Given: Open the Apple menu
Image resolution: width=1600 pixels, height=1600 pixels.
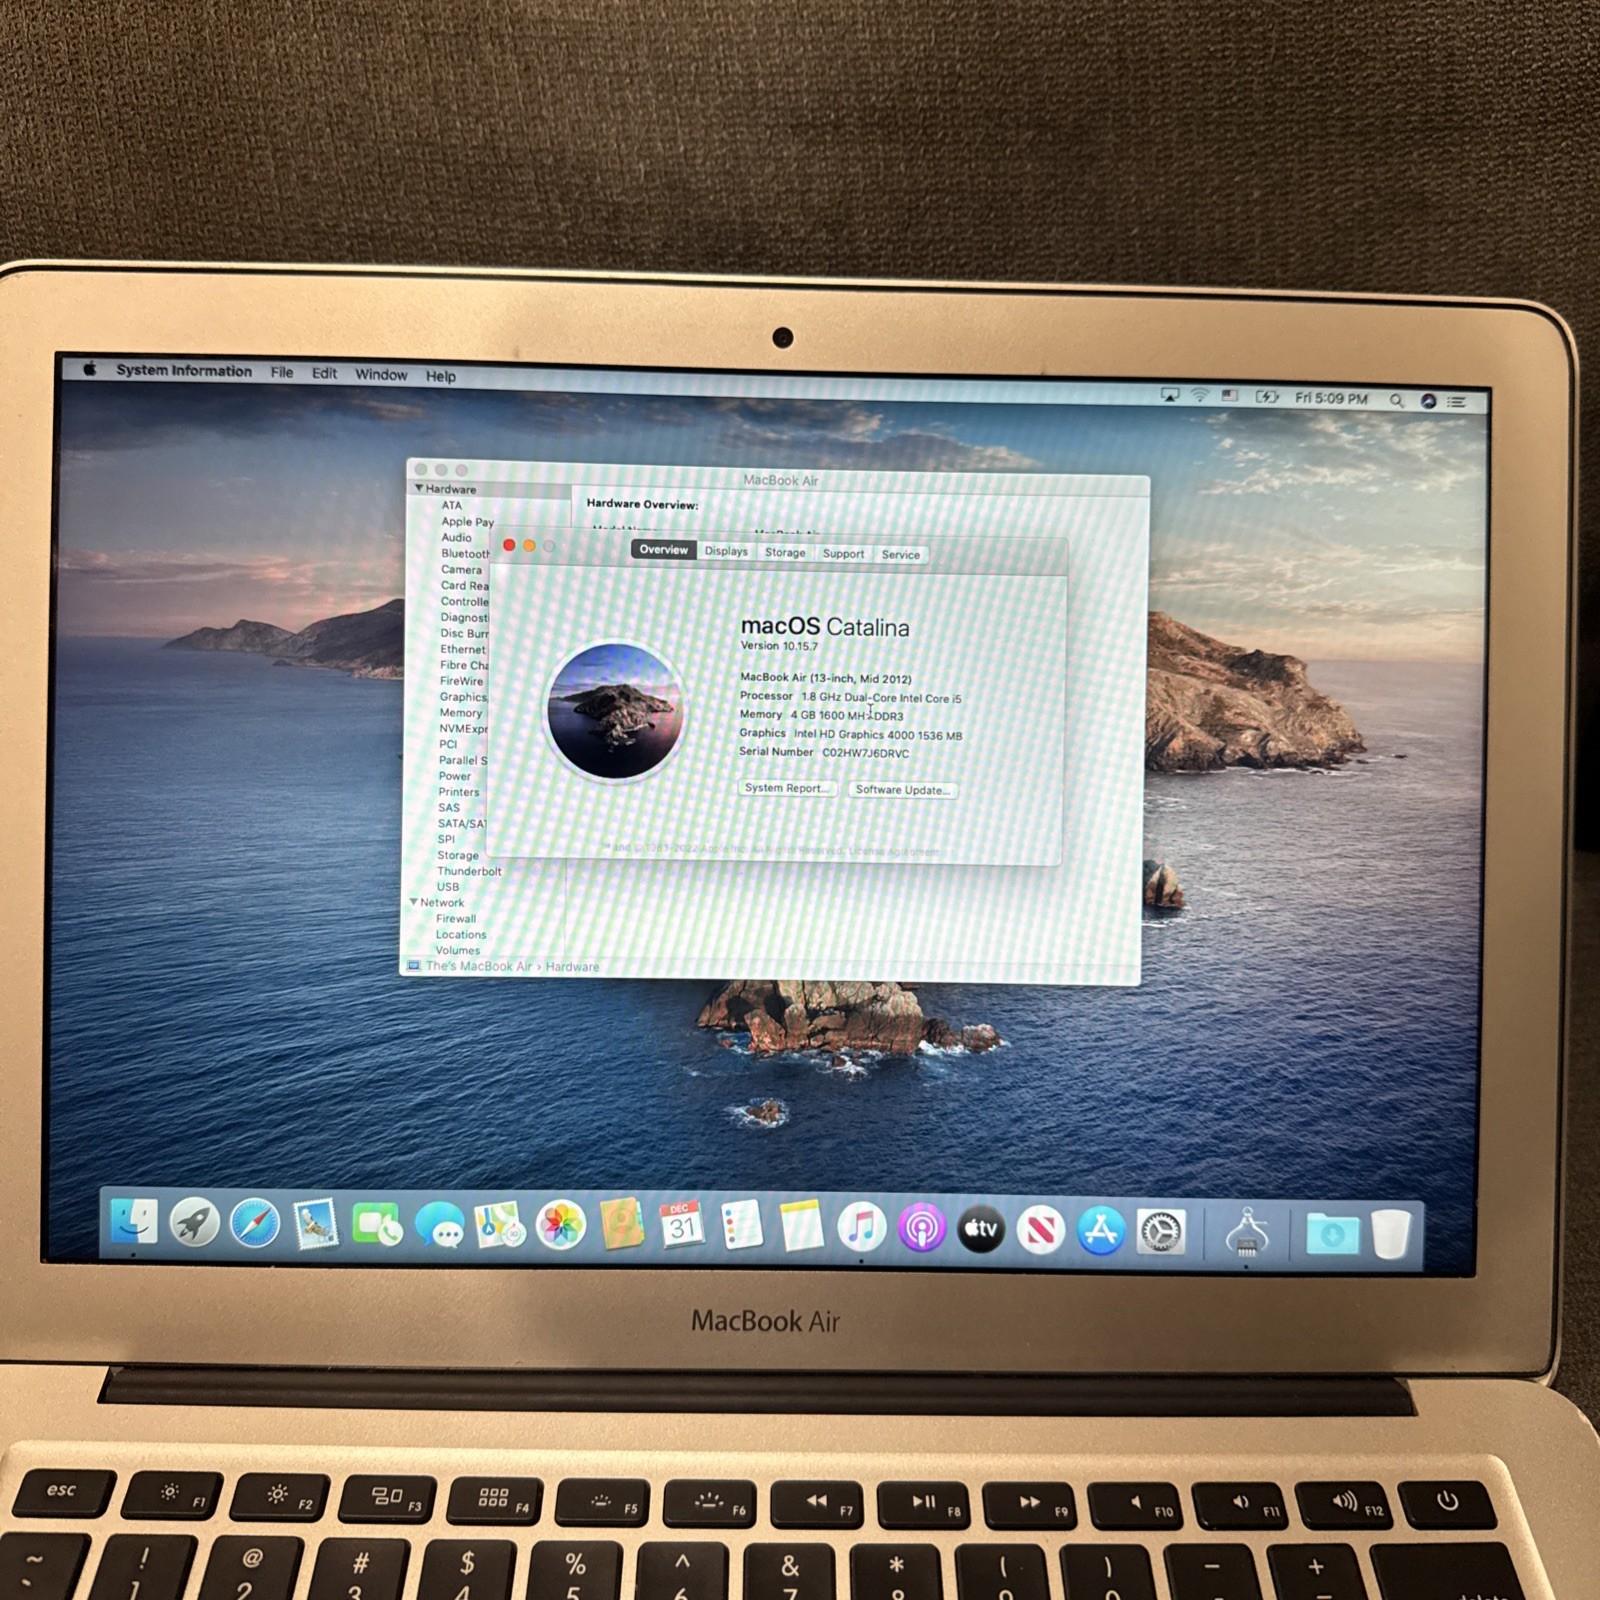Looking at the screenshot, I should coord(89,368).
